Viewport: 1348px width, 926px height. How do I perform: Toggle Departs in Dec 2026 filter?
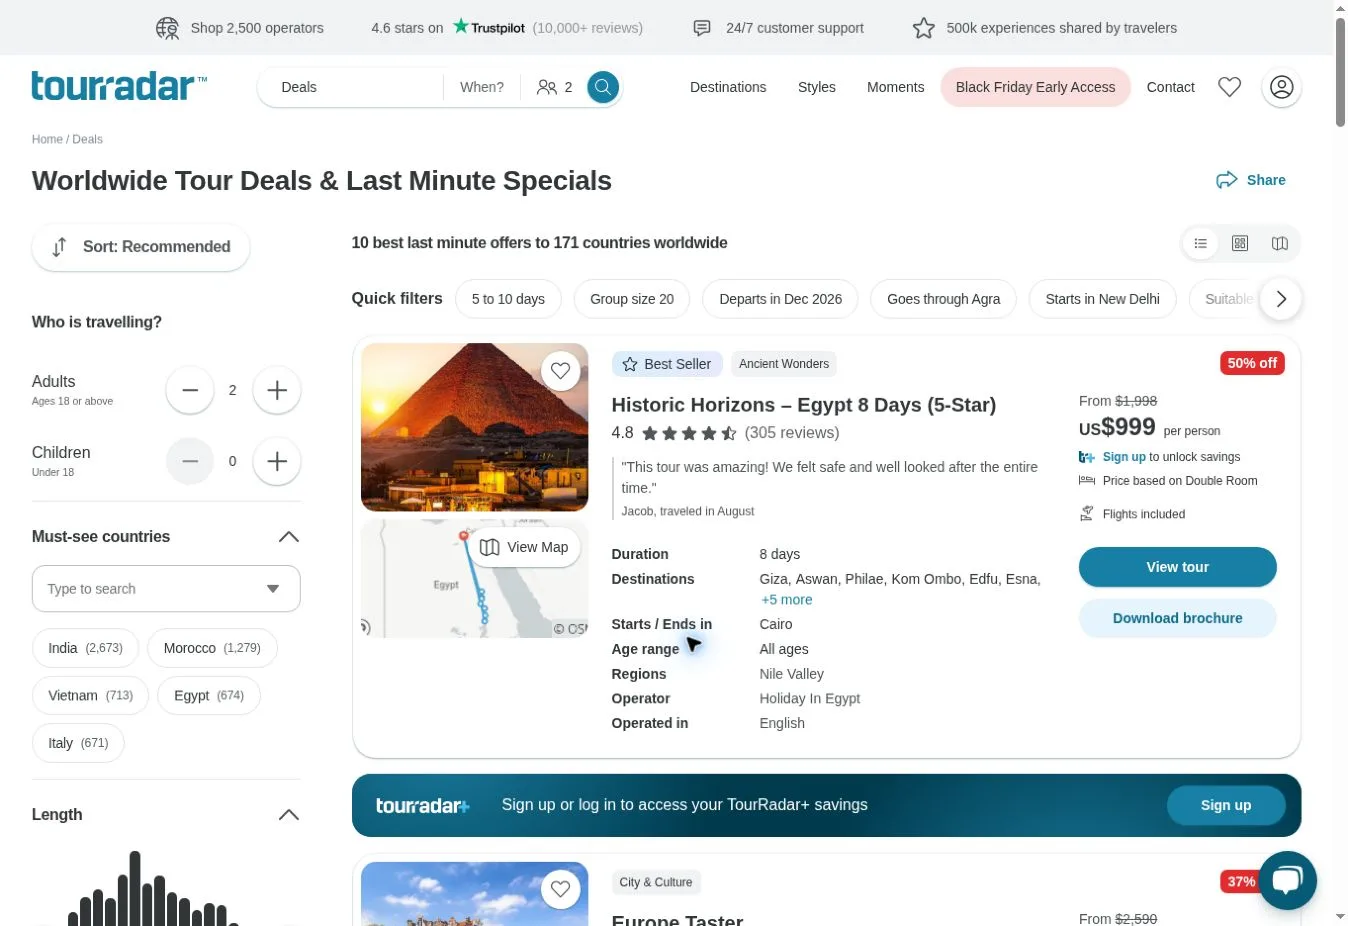pos(780,299)
